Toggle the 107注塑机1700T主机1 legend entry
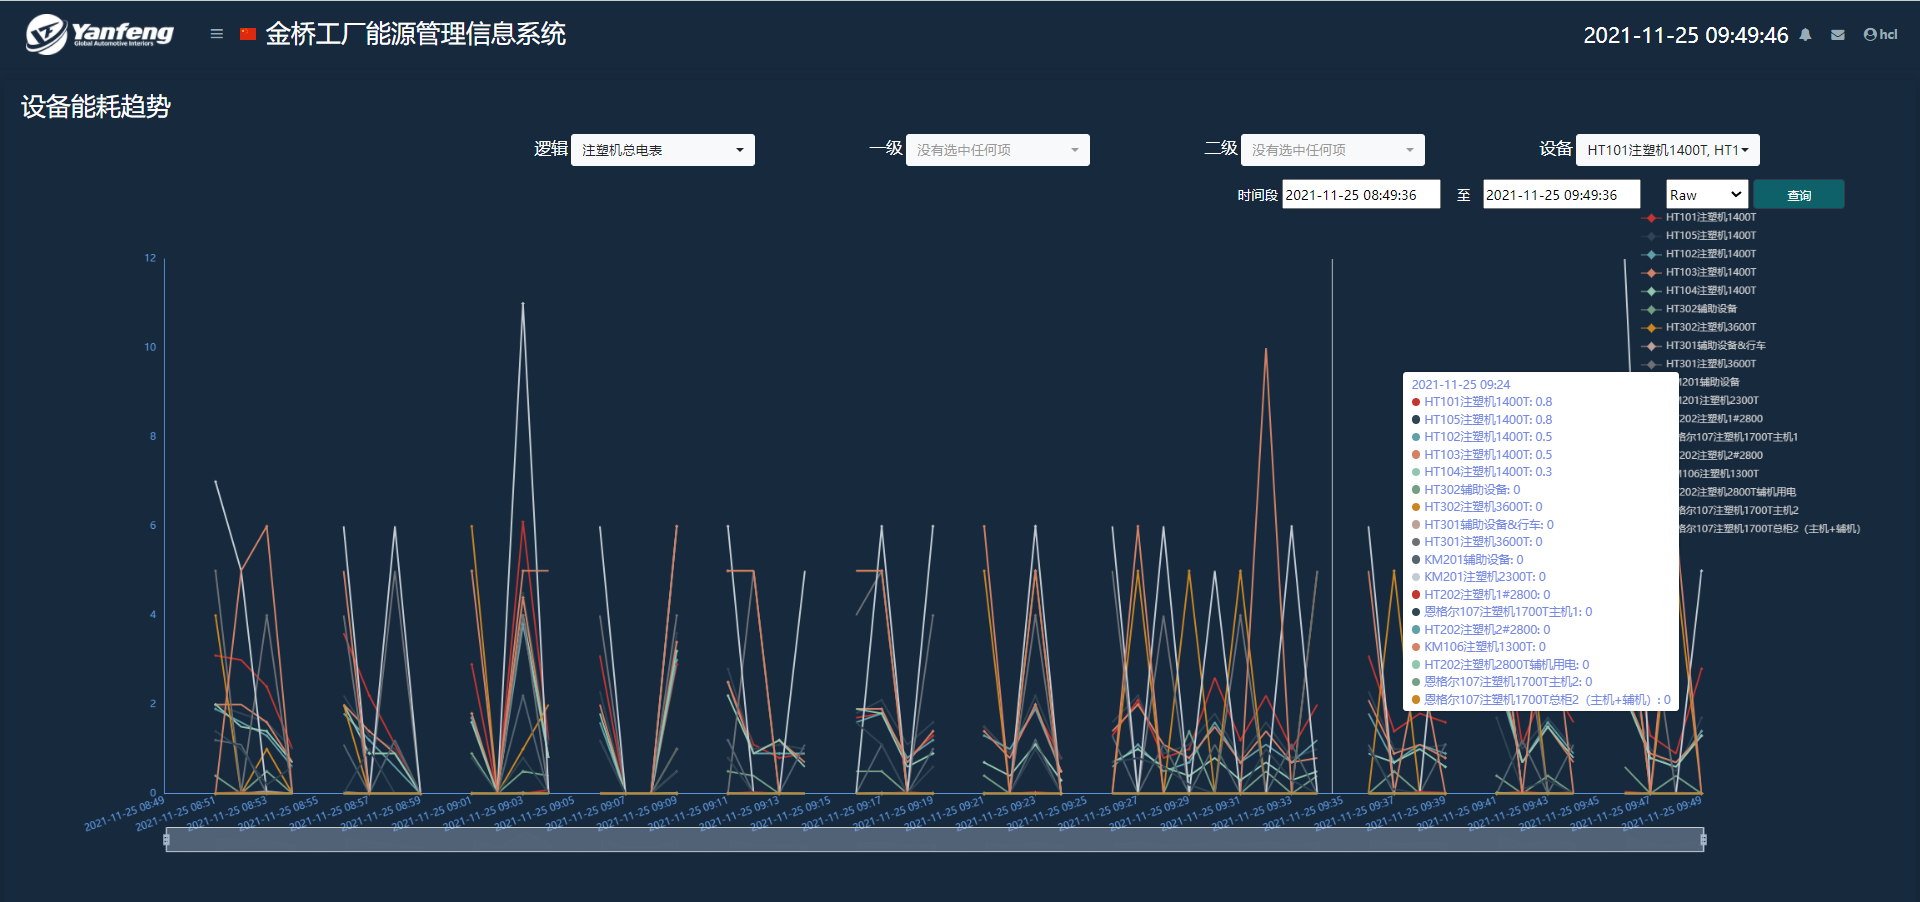This screenshot has height=902, width=1920. pyautogui.click(x=1739, y=437)
